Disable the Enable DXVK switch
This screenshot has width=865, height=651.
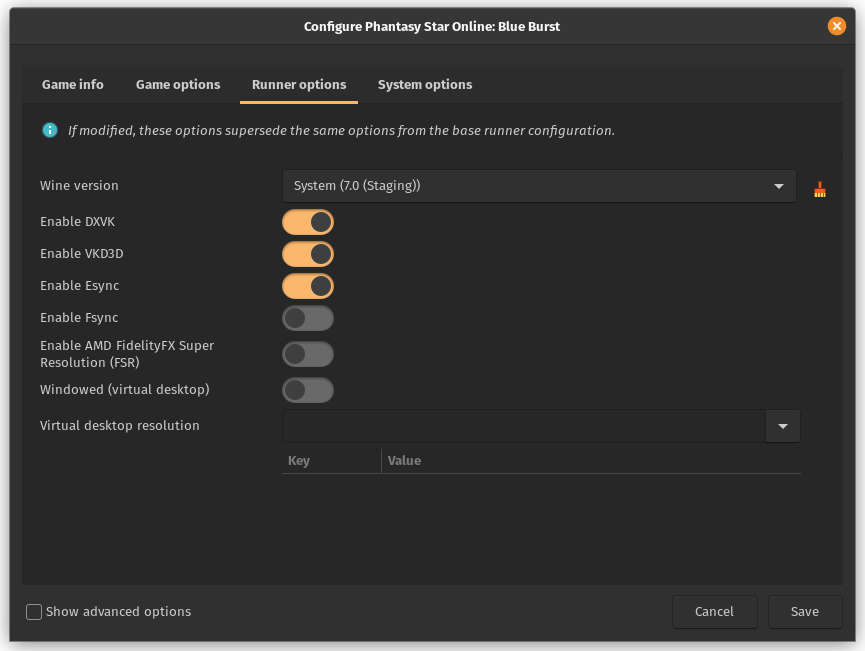tap(308, 222)
